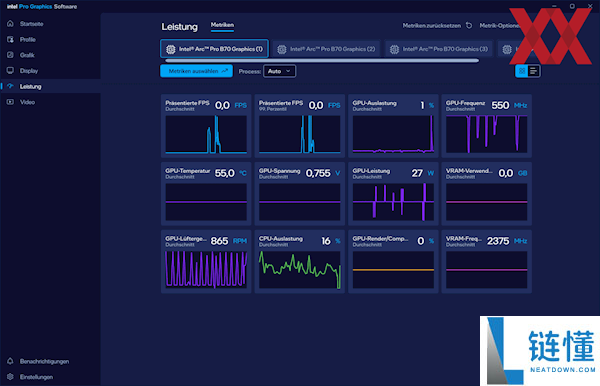Open the Profile sidebar icon
The image size is (600, 386).
[10, 39]
